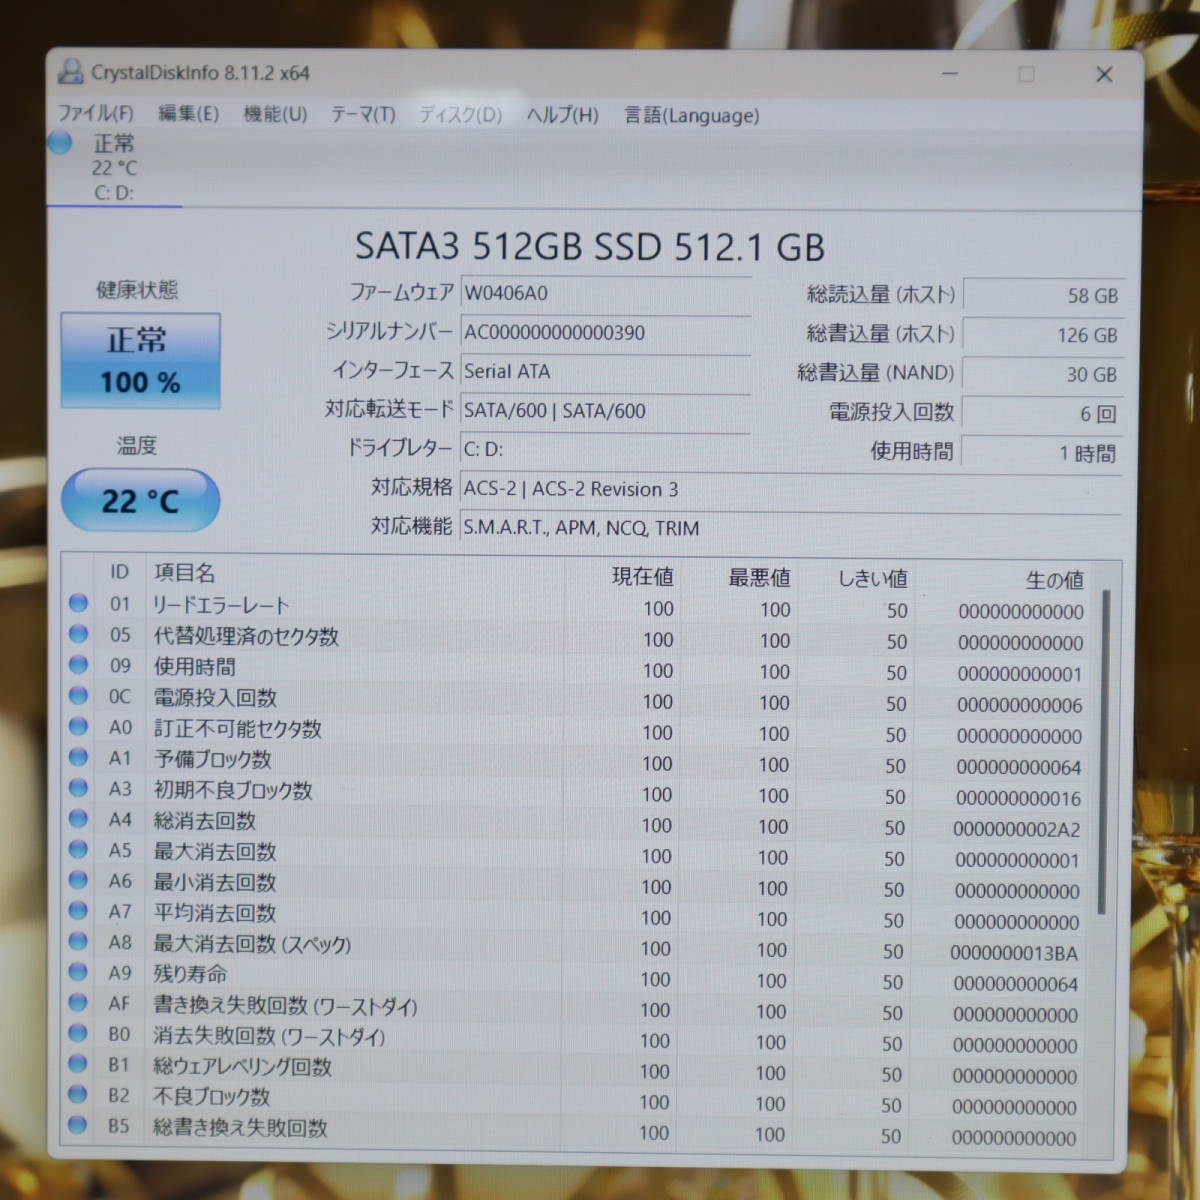Click status circle for row AF 書き換え失敗回数

[x=78, y=1002]
